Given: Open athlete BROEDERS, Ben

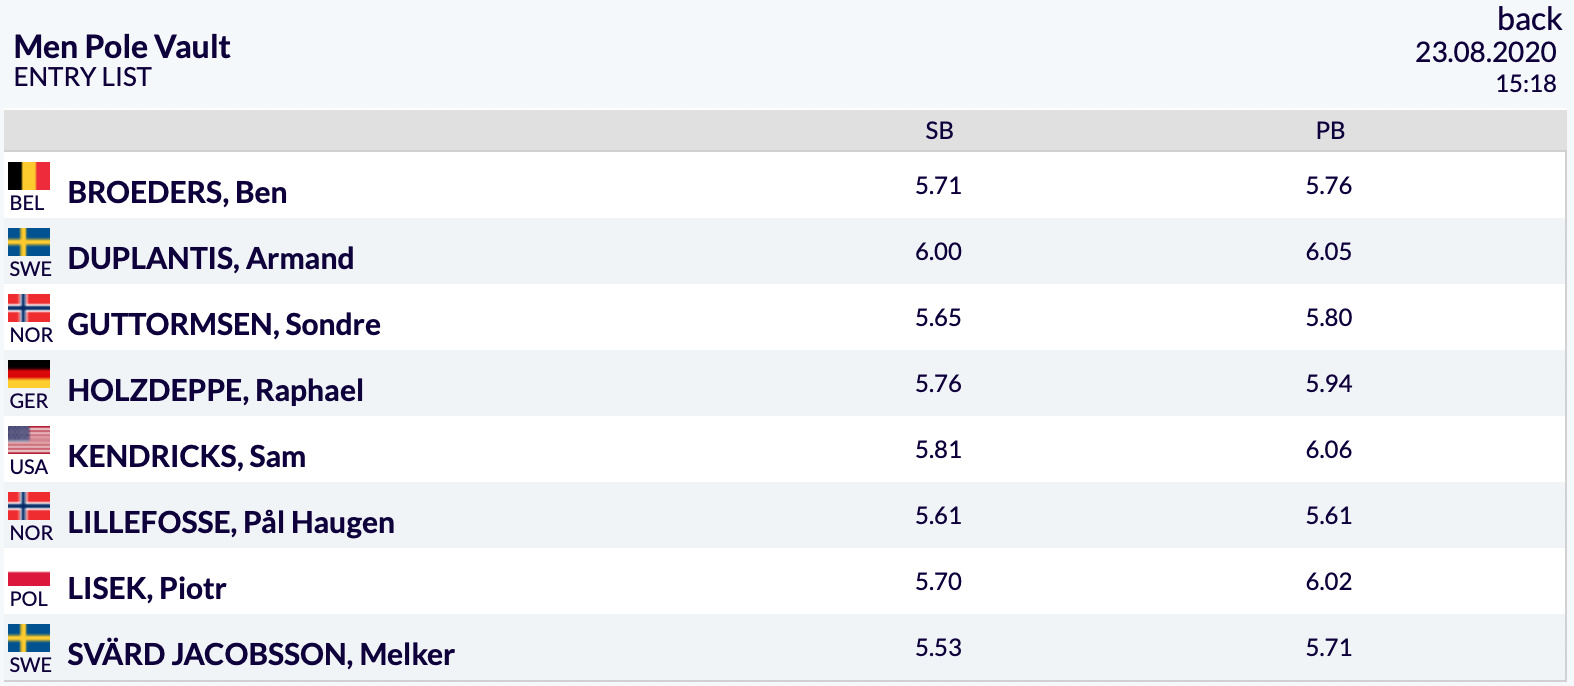Looking at the screenshot, I should (x=177, y=192).
